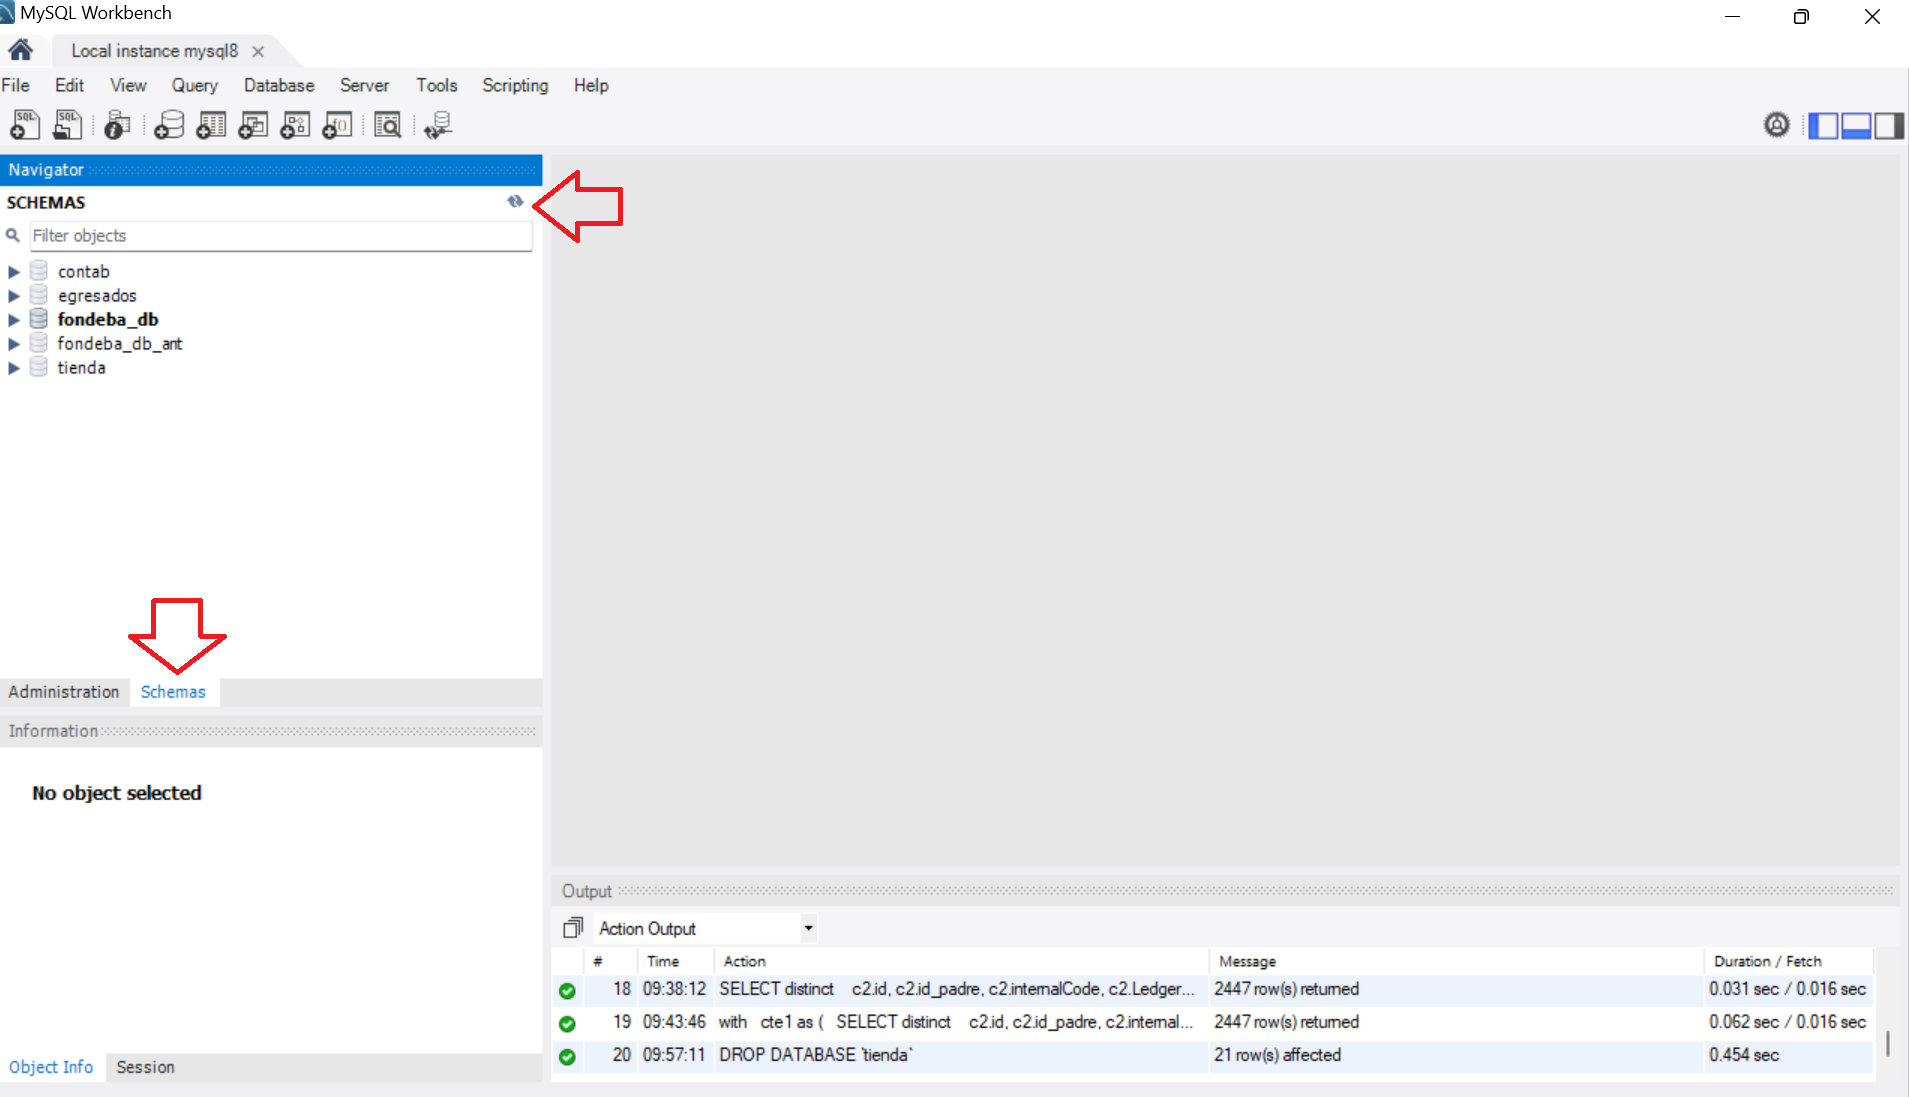Toggle the left sidebar panel visibility
This screenshot has height=1097, width=1909.
pos(1823,126)
